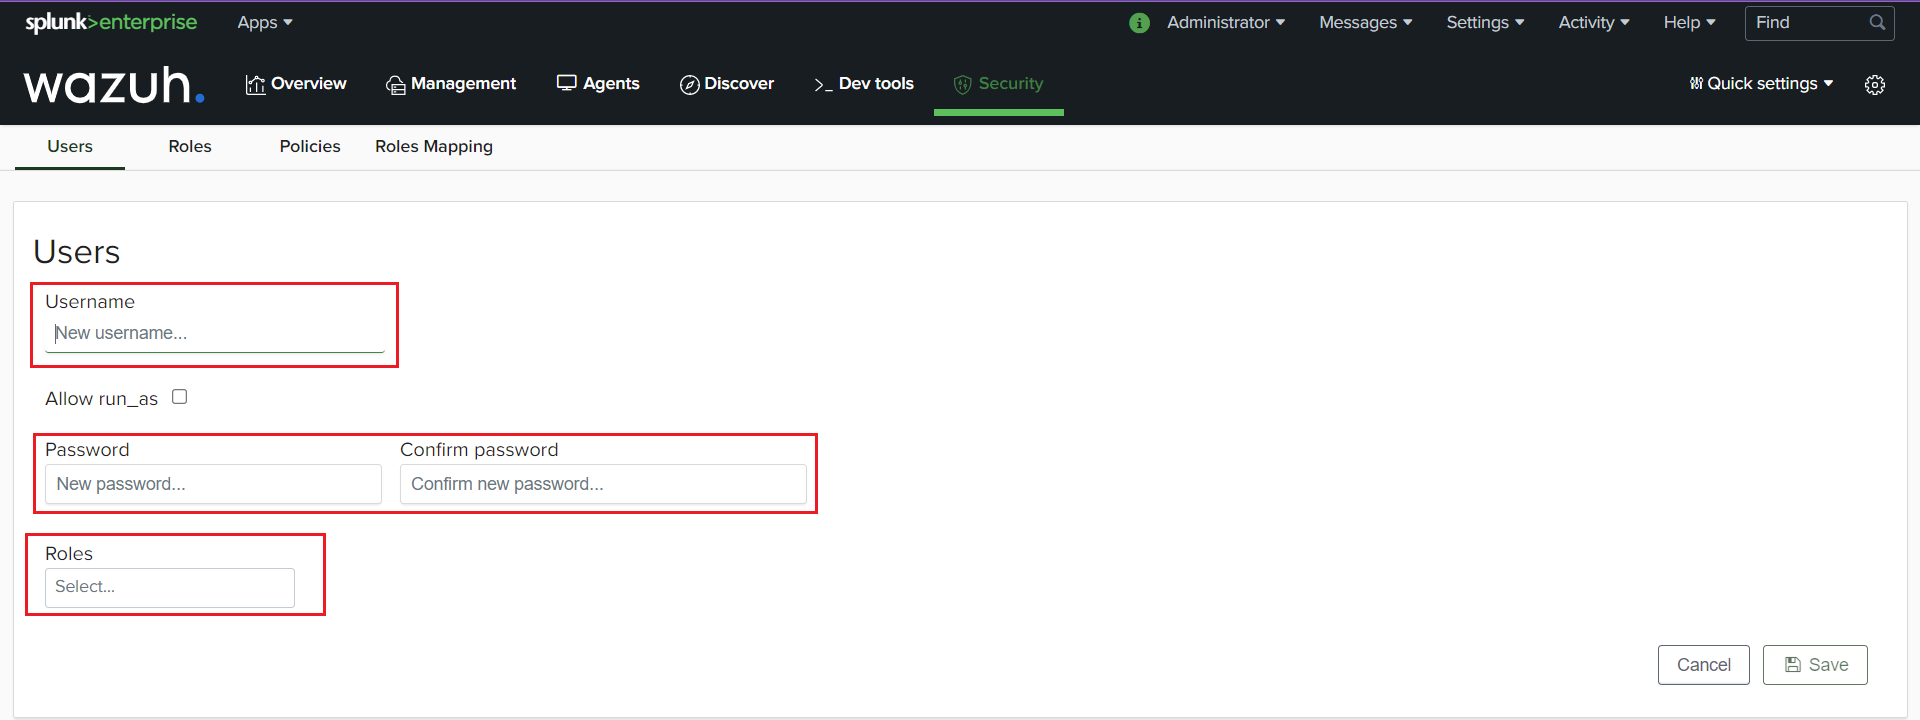Image resolution: width=1920 pixels, height=720 pixels.
Task: Expand the Messages menu
Action: 1366,22
